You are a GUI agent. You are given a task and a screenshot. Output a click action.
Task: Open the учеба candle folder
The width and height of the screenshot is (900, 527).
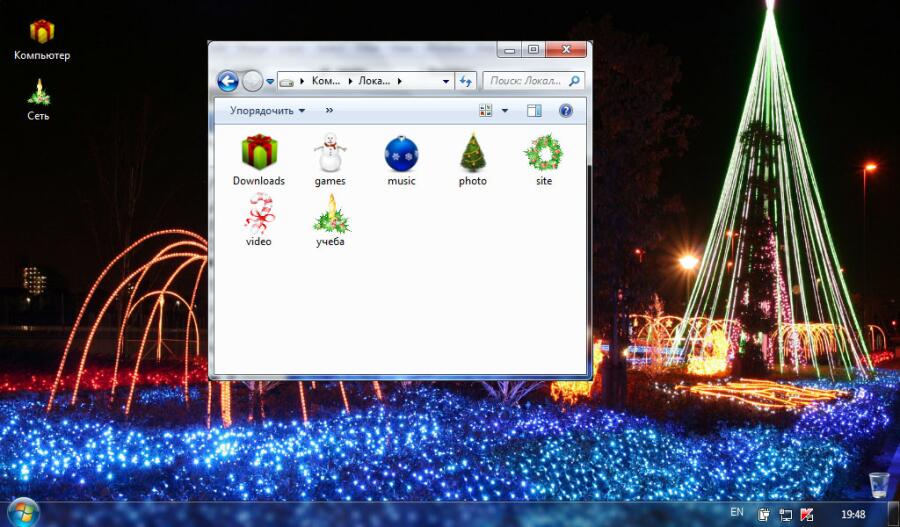(x=330, y=213)
